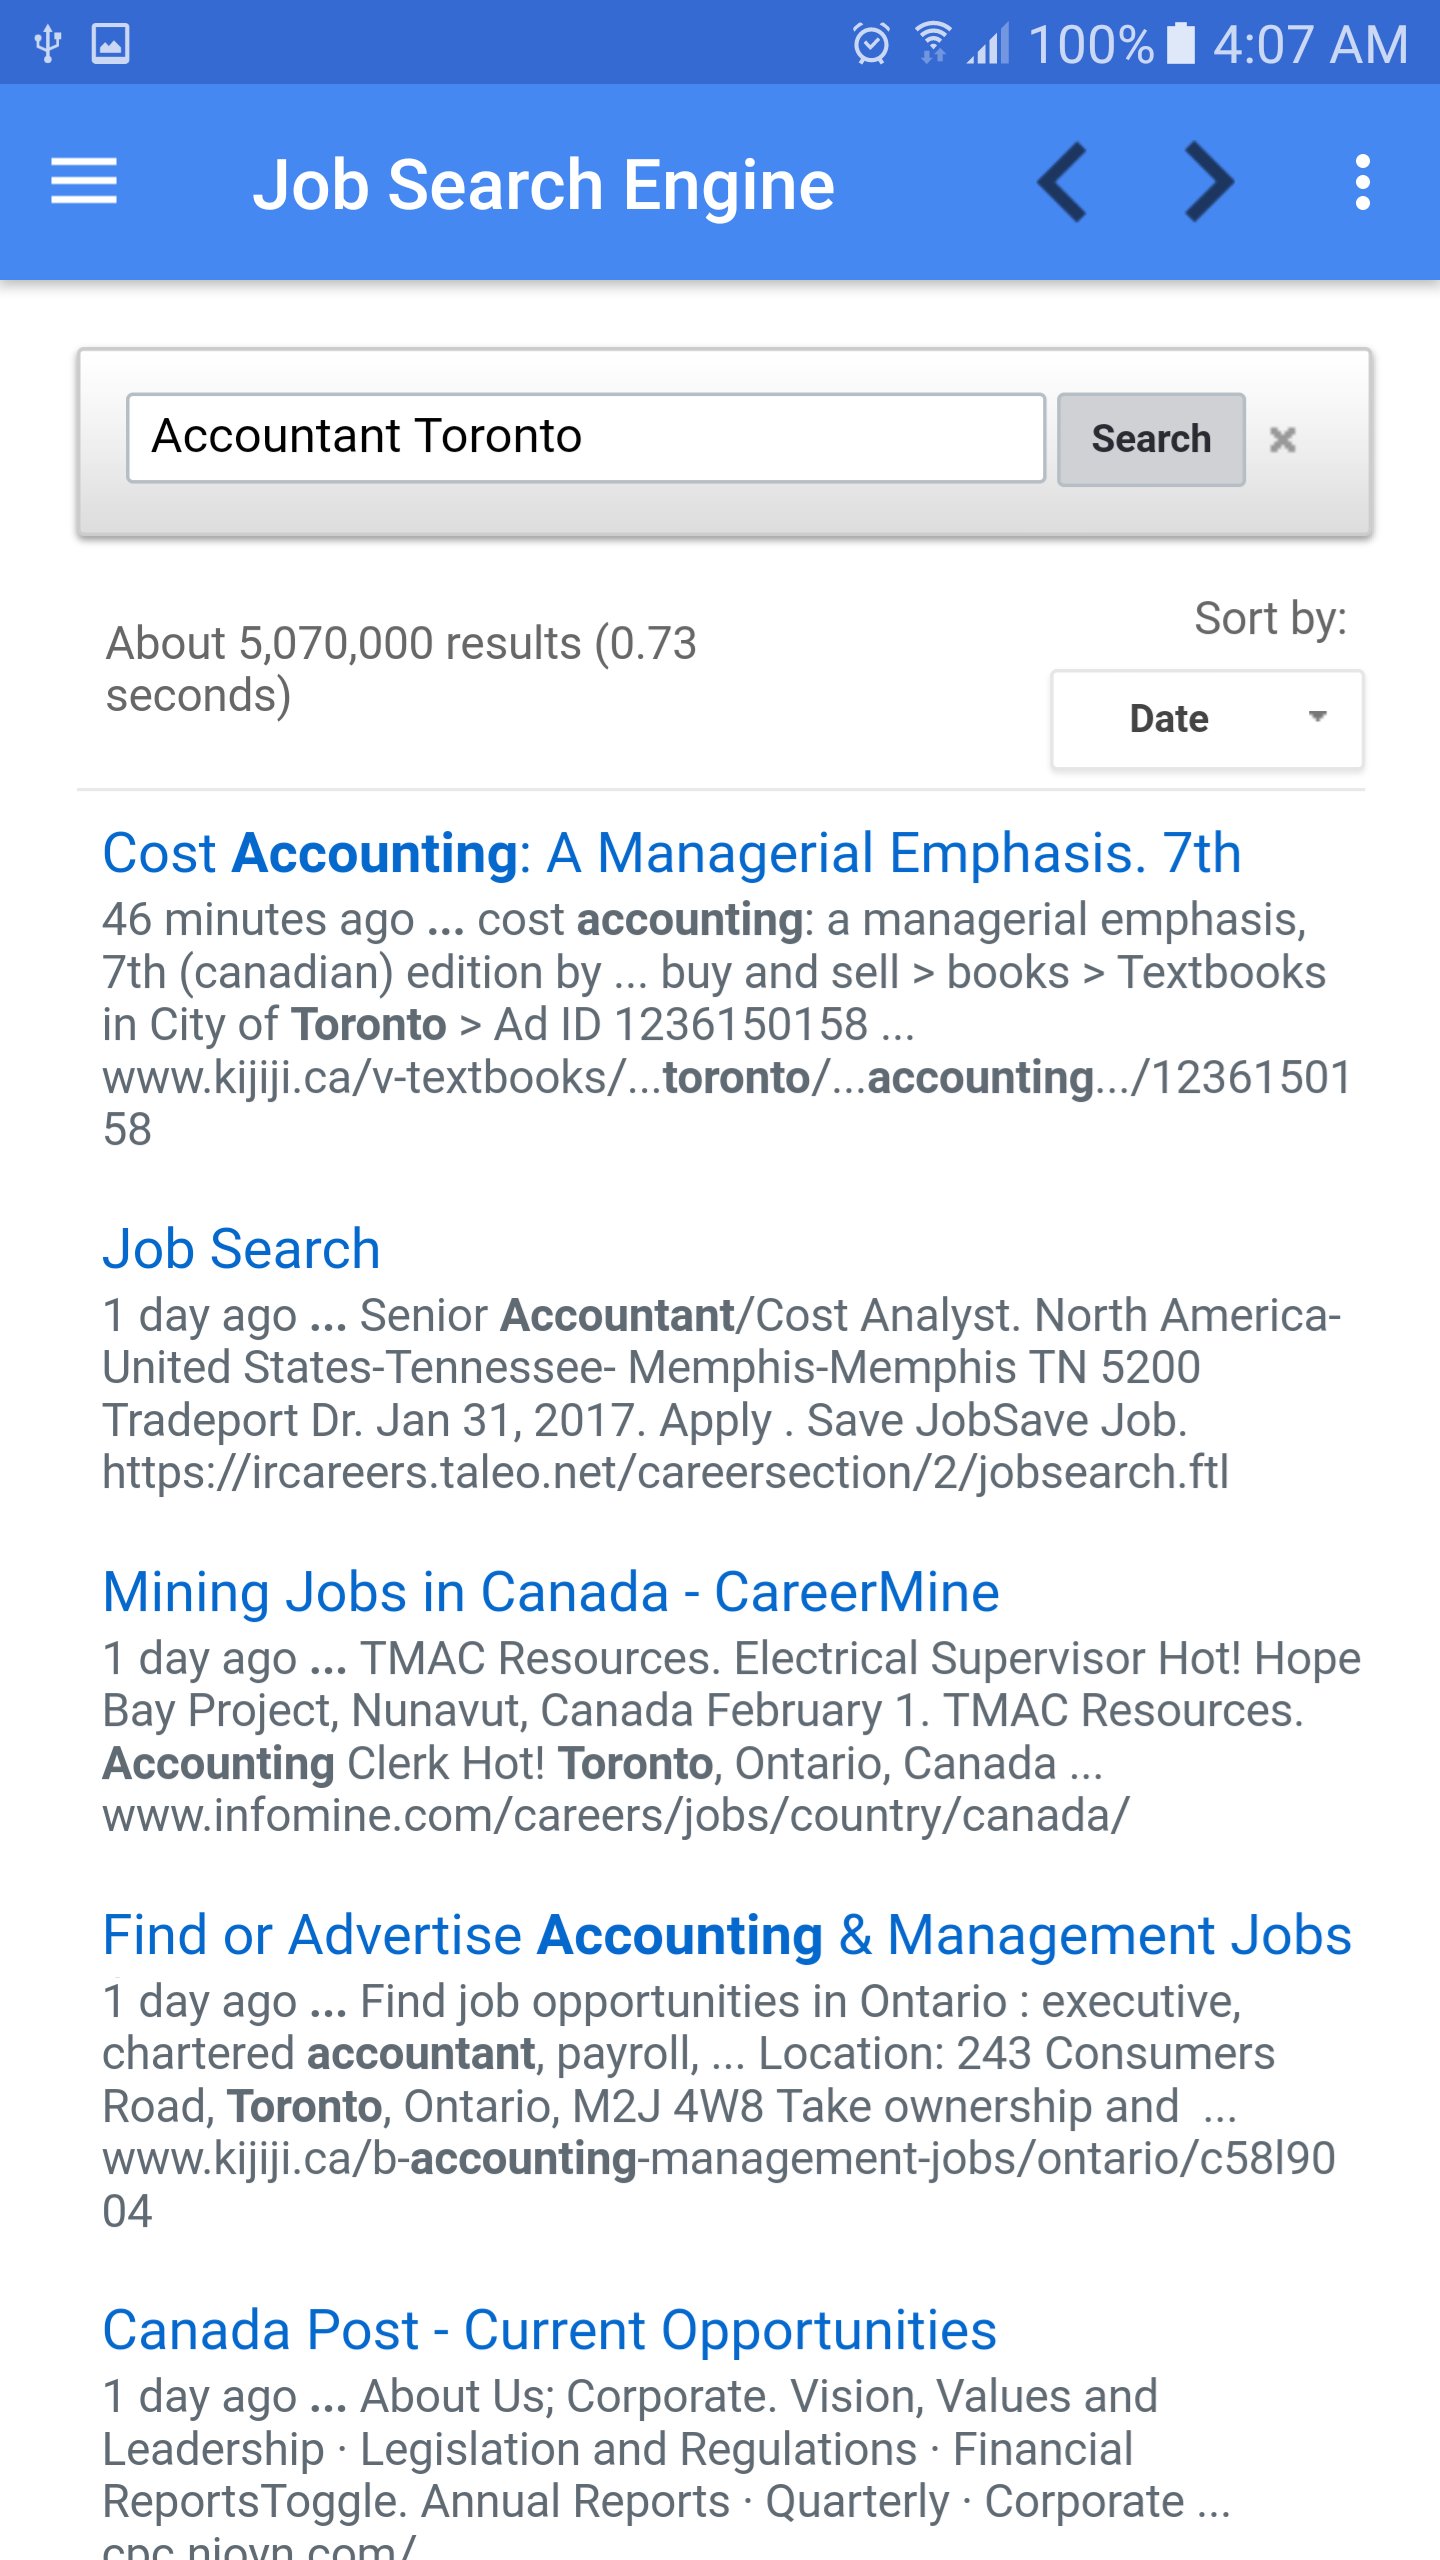This screenshot has height=2560, width=1440.
Task: Tap the battery status icon
Action: tap(1181, 44)
